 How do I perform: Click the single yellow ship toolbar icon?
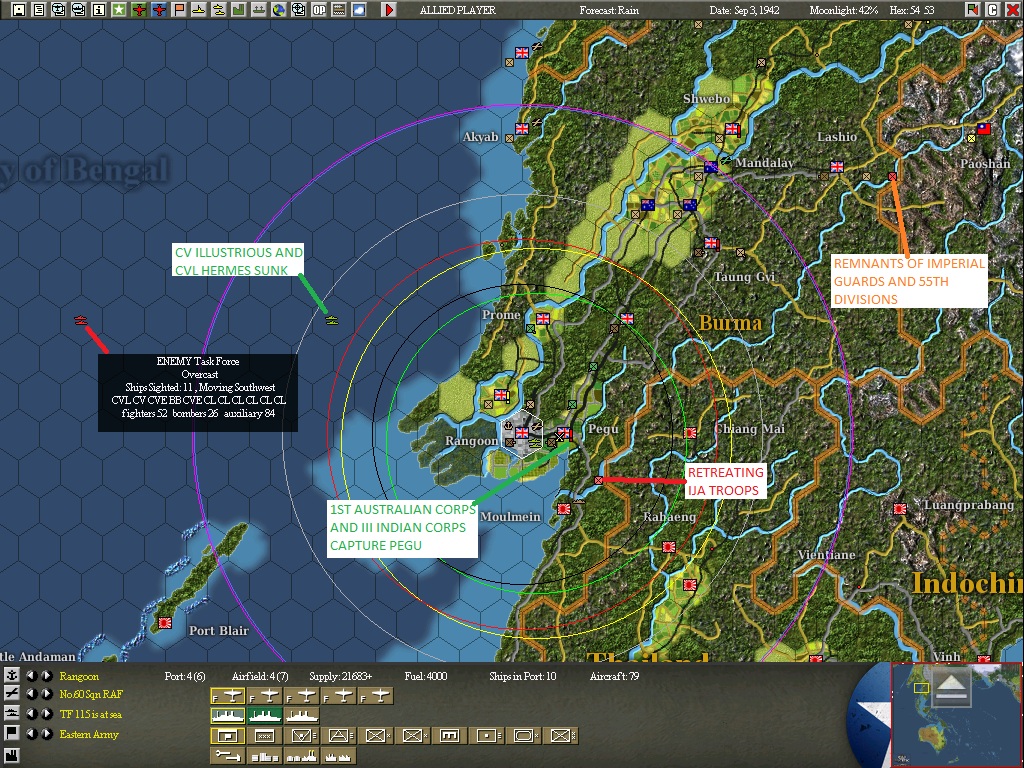pos(199,10)
